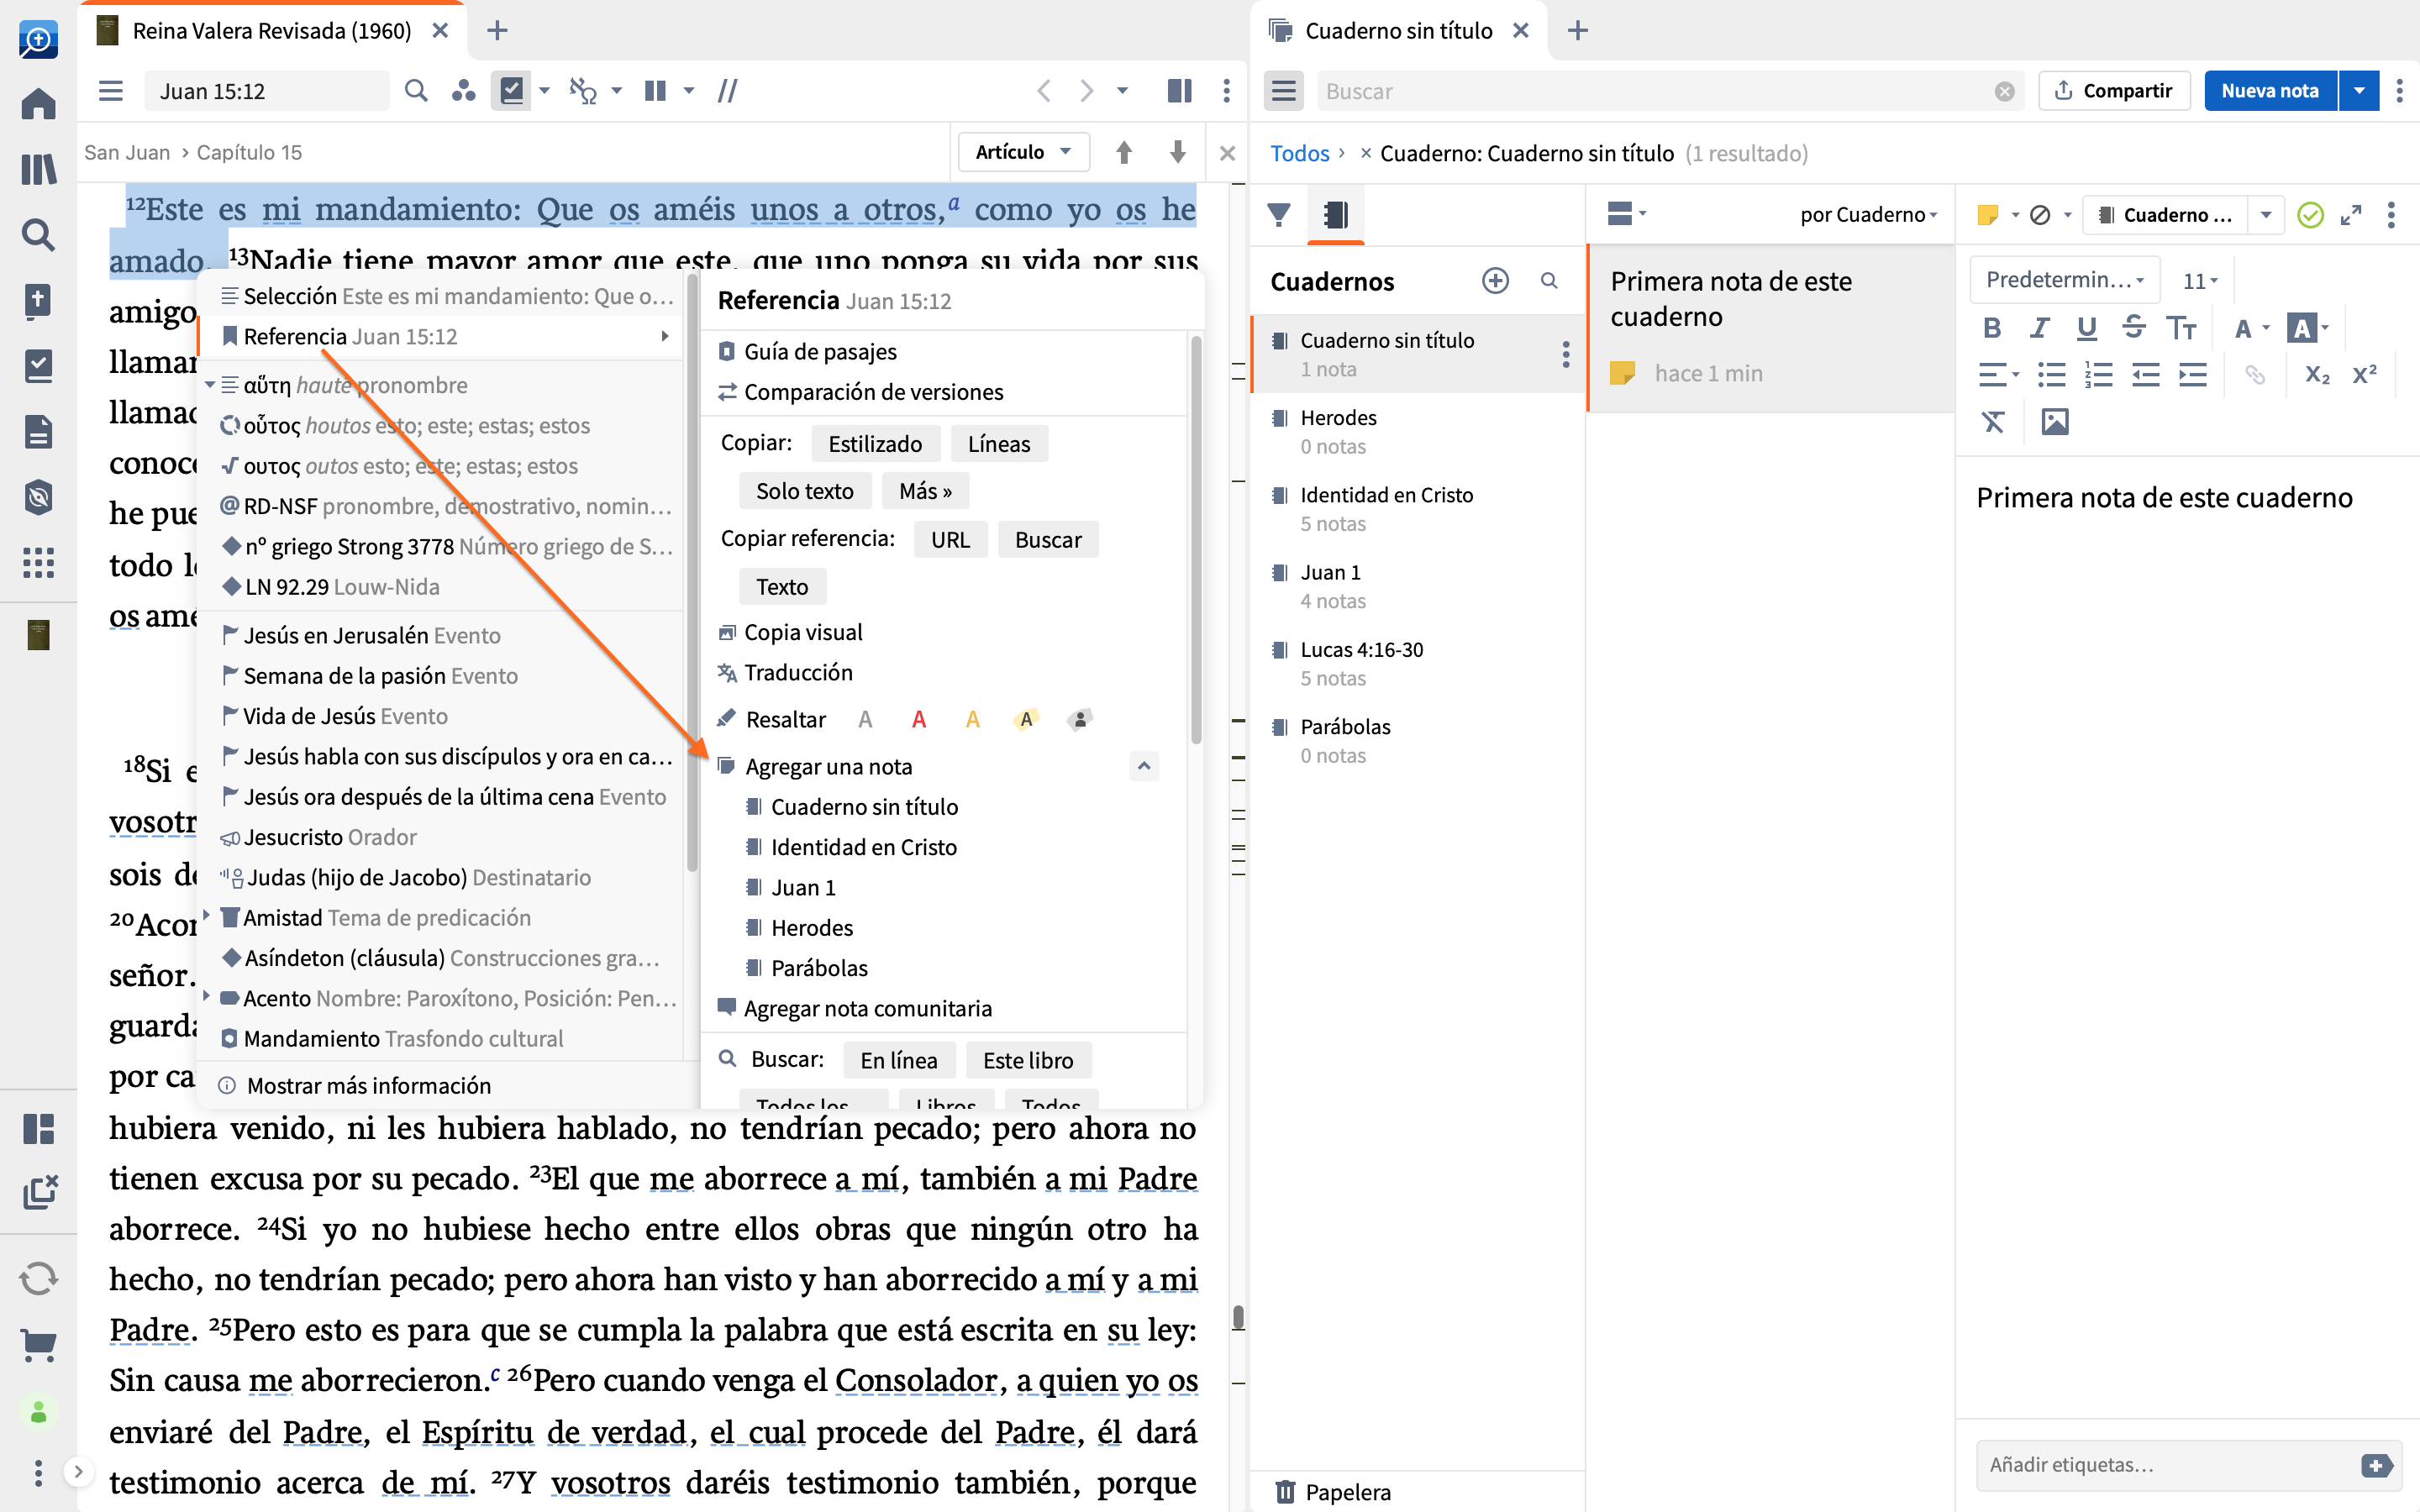Open the Nueva nota dropdown arrow
Screen dimensions: 2420x1512
pyautogui.click(x=2359, y=91)
